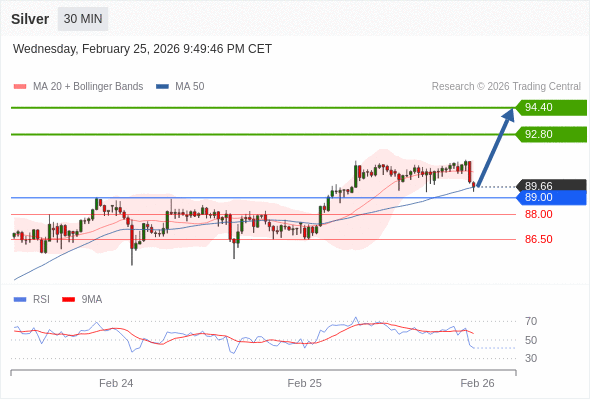Image resolution: width=590 pixels, height=400 pixels.
Task: Click the MA 50 blue legend swatch
Action: click(162, 87)
